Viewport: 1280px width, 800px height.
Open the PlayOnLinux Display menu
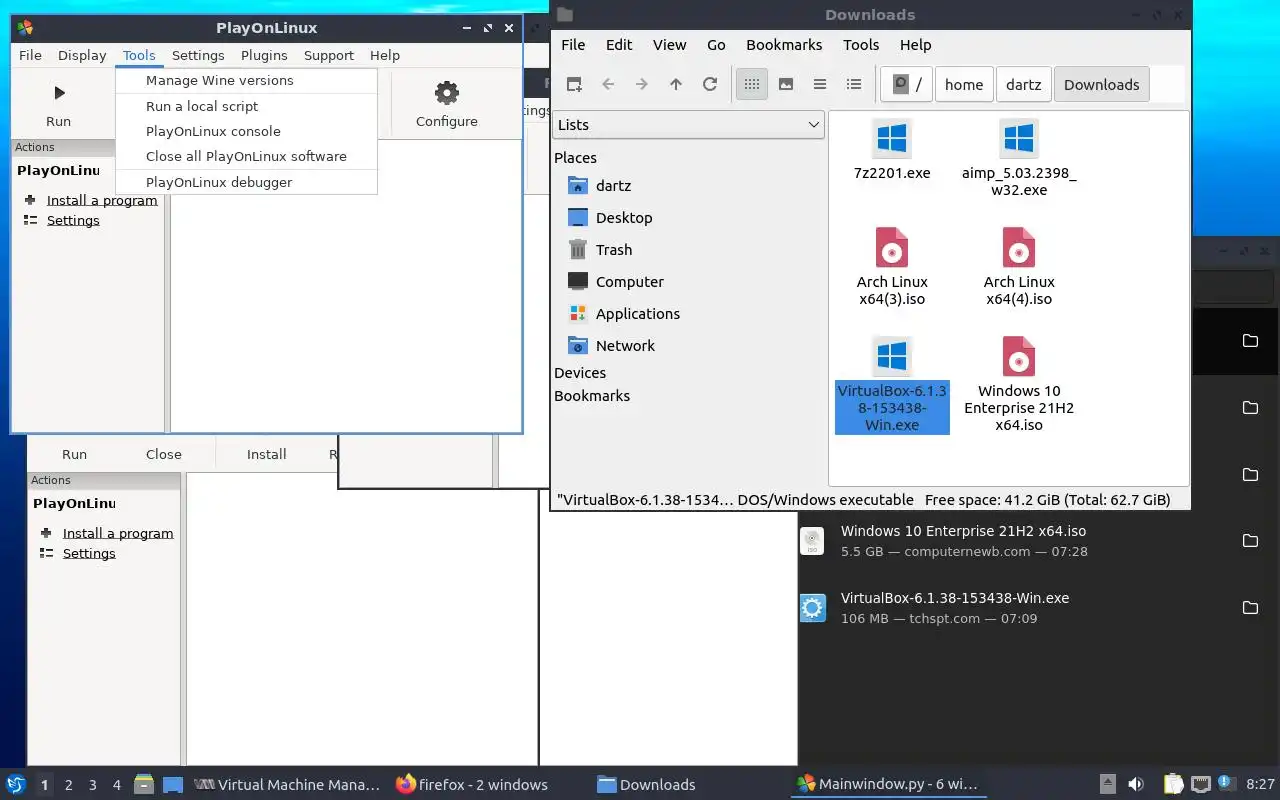[82, 55]
